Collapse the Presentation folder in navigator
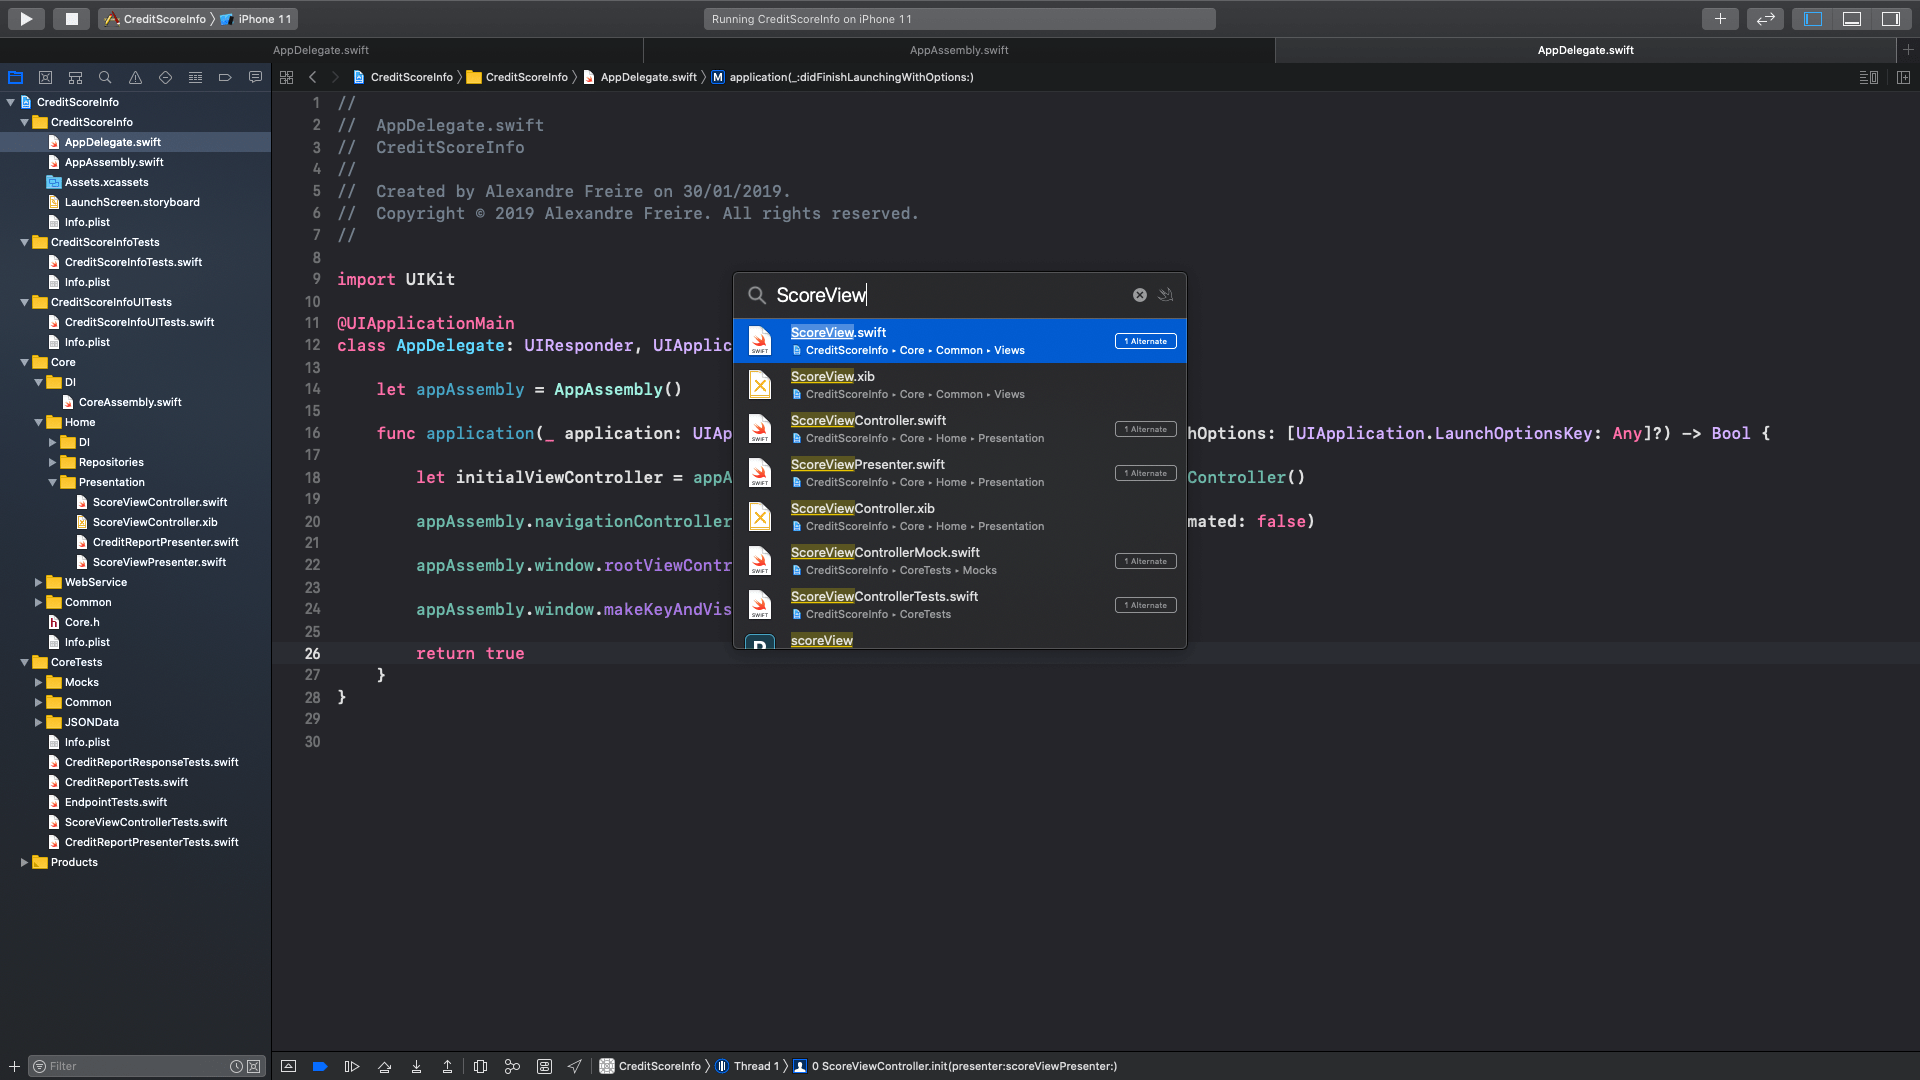 pyautogui.click(x=52, y=482)
